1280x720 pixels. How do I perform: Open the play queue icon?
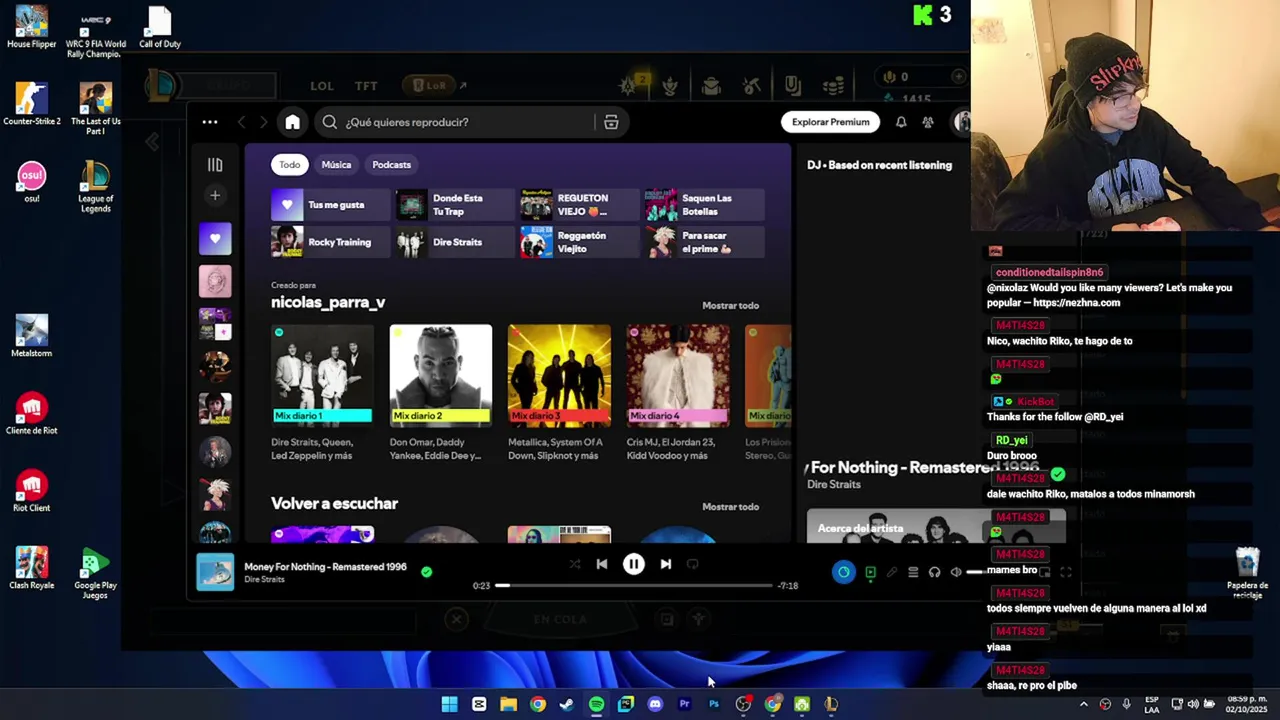(x=913, y=572)
